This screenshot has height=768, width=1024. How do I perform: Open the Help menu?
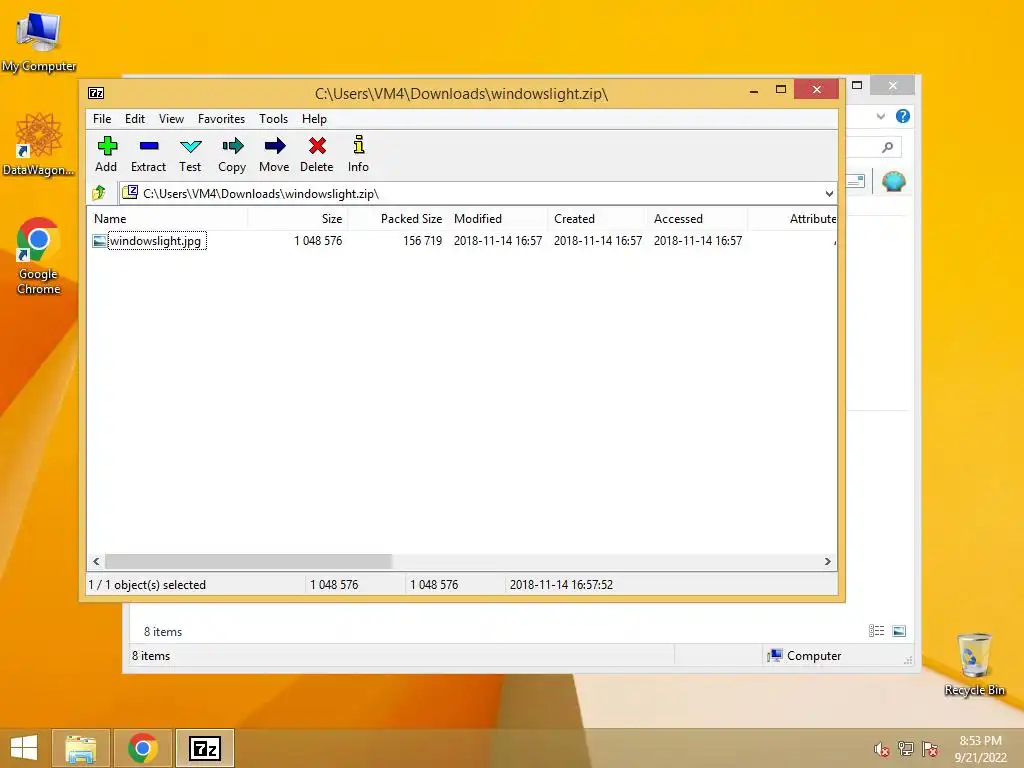click(314, 119)
